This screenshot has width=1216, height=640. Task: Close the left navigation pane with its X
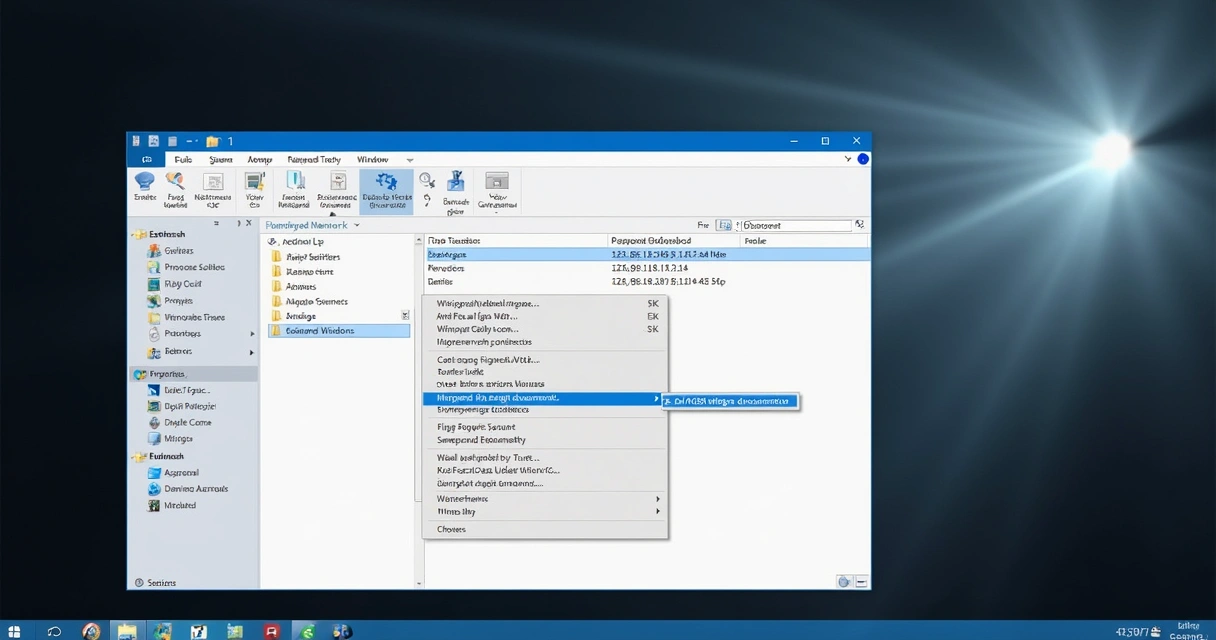249,224
